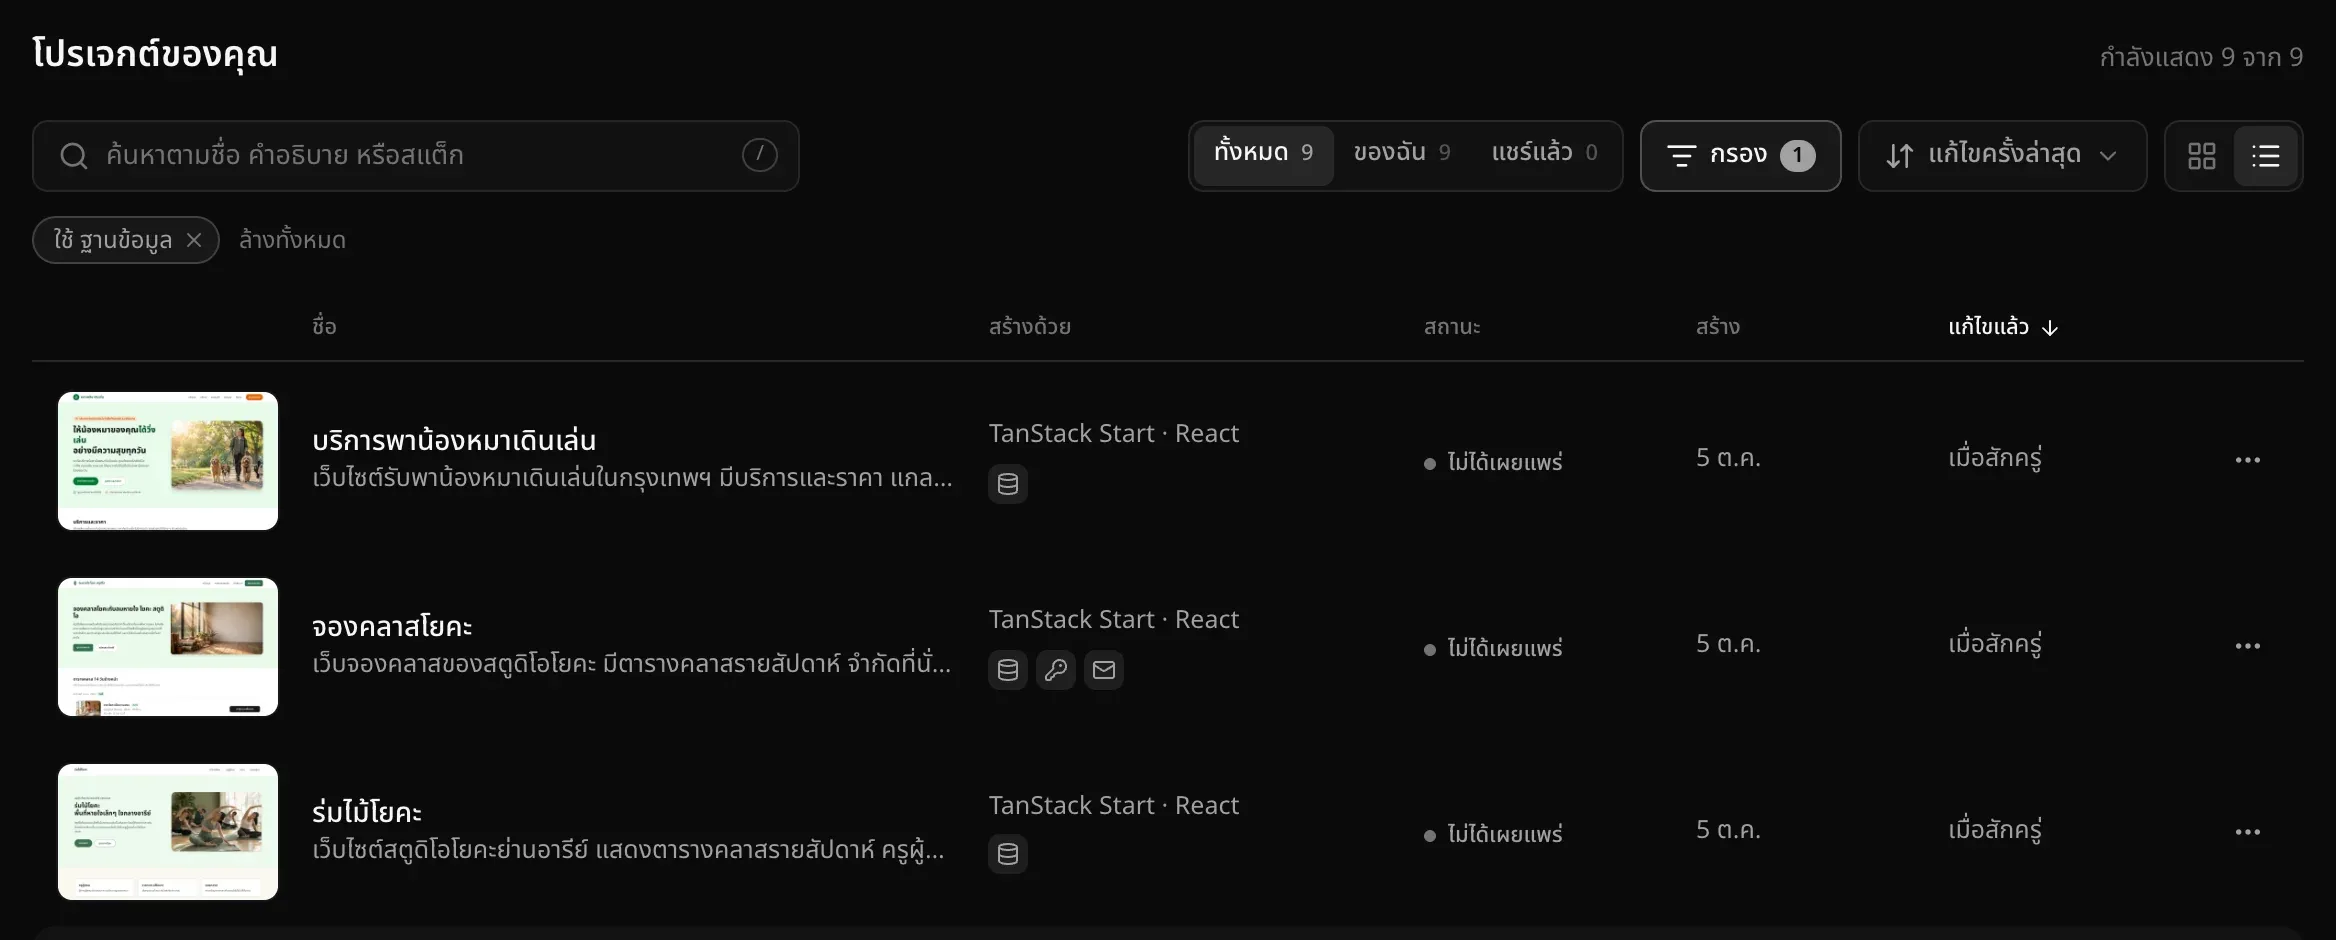Viewport: 2336px width, 940px height.
Task: Click database icon in บริการพาน้องหมาเดินเล่น row
Action: pos(1008,484)
